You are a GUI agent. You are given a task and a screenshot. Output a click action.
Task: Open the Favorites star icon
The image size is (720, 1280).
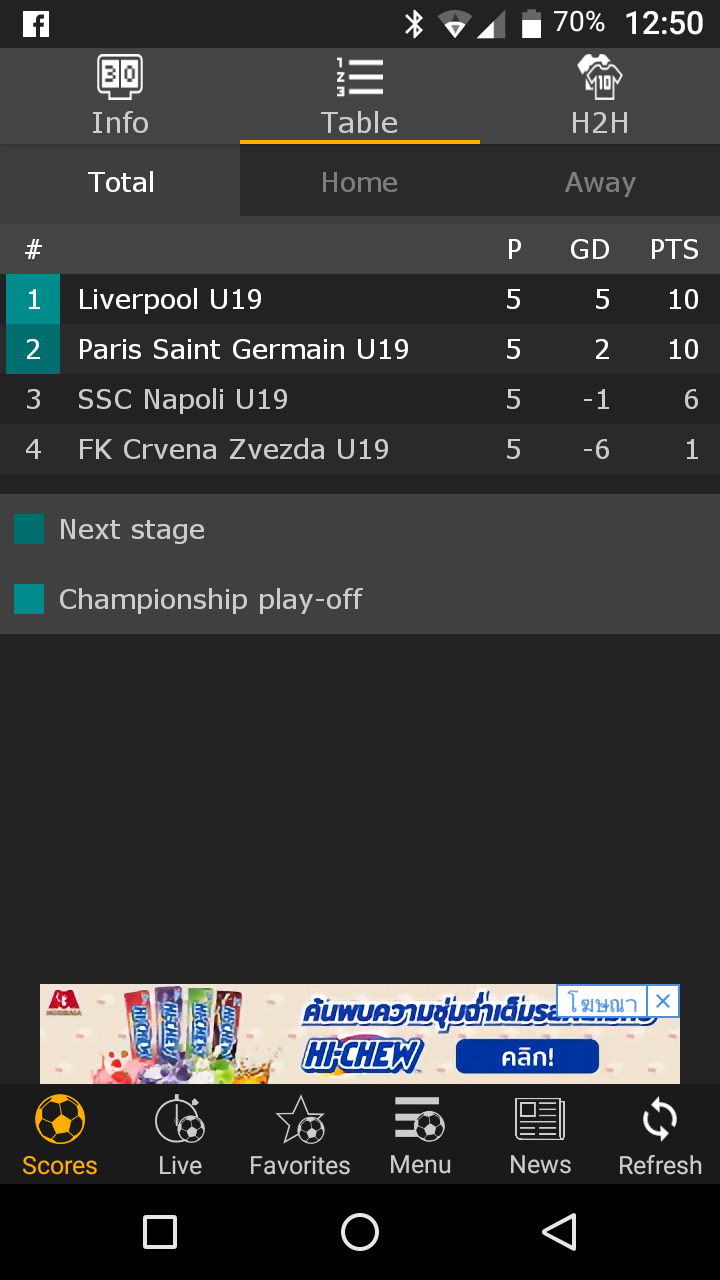[x=300, y=1120]
